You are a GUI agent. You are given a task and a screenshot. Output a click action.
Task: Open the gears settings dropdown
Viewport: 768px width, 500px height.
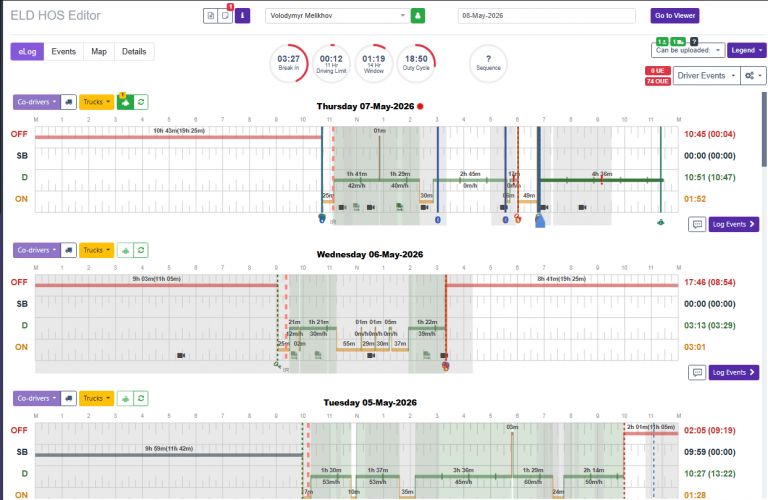point(753,75)
